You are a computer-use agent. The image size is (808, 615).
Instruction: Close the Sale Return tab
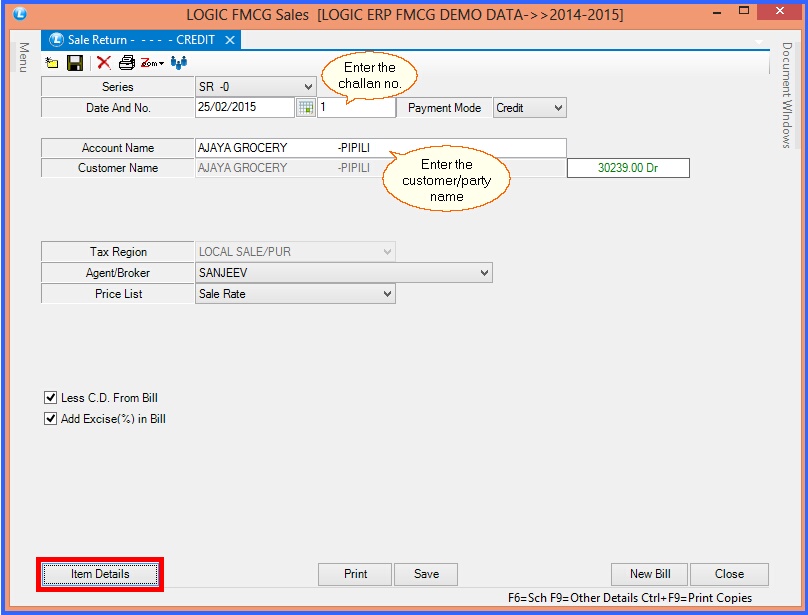(x=230, y=40)
